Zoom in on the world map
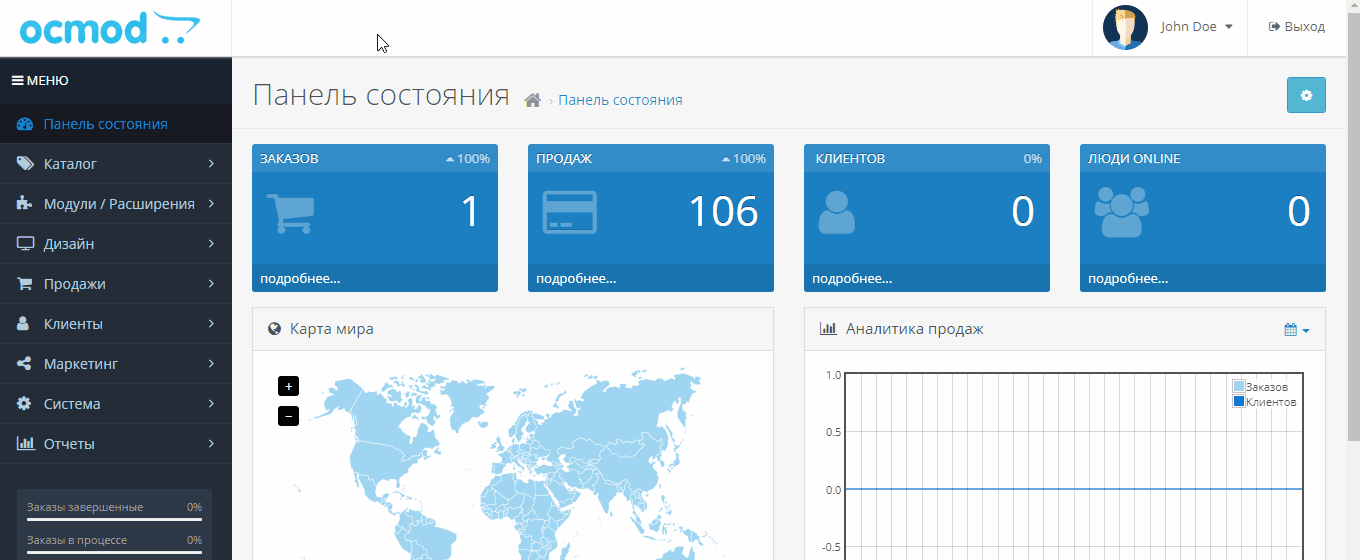 click(288, 386)
